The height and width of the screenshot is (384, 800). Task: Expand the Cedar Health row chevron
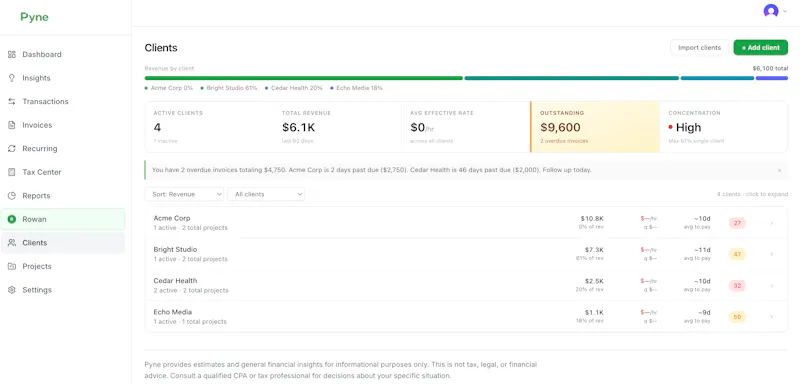(771, 286)
